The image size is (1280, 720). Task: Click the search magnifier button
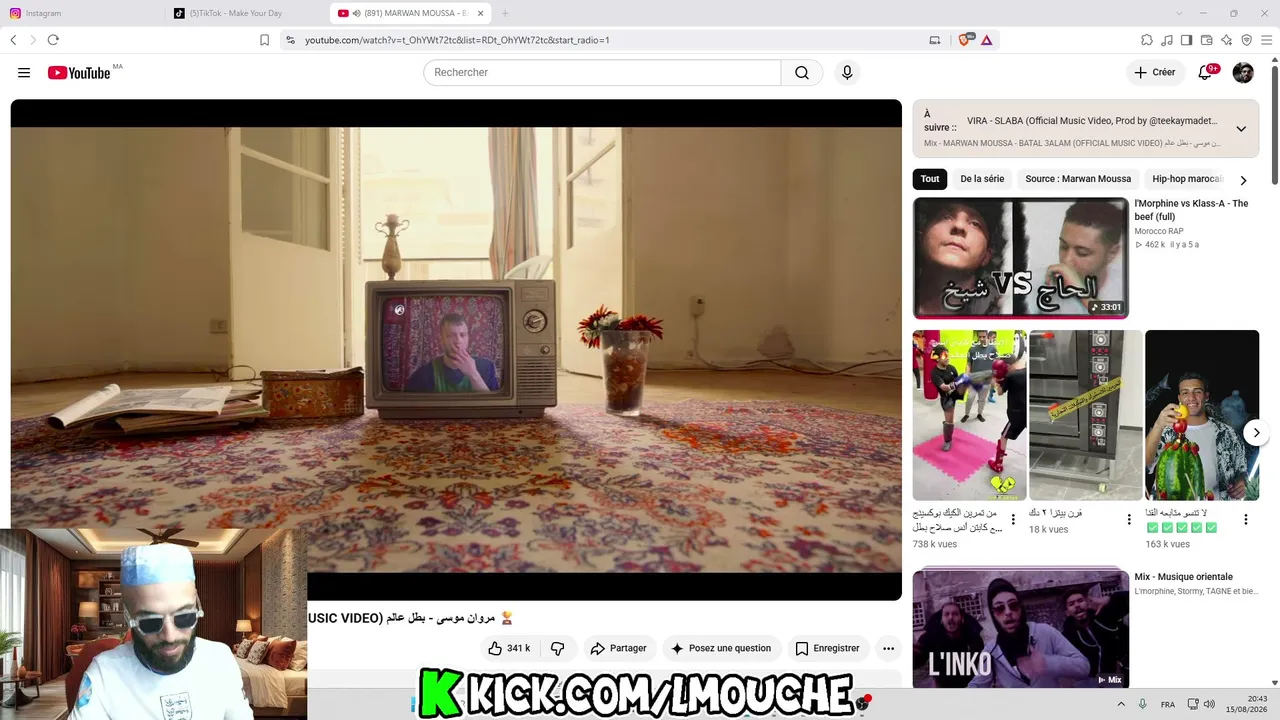802,73
